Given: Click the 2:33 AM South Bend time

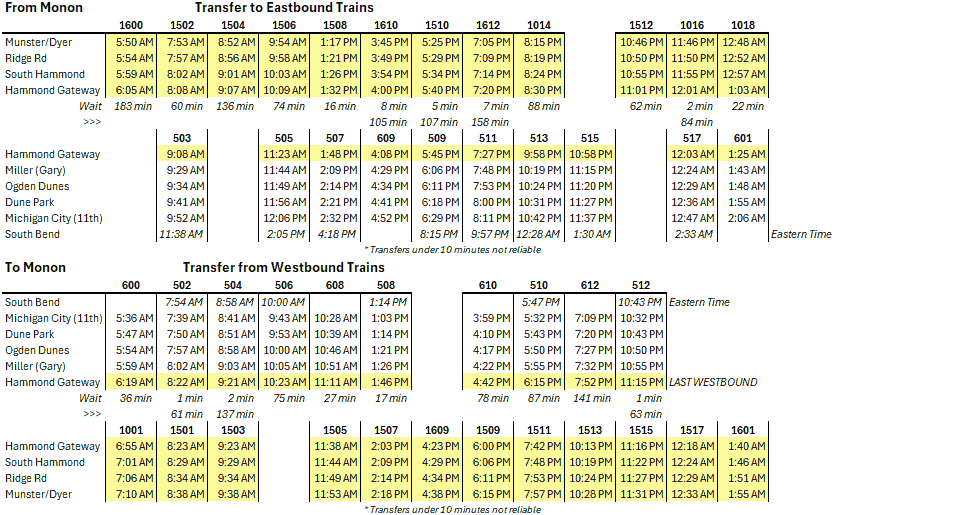Looking at the screenshot, I should 692,234.
